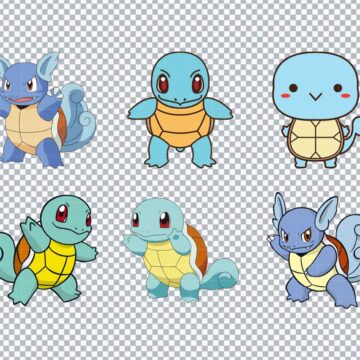Viewport: 360px width, 360px height.
Task: Select the chibi big-headed Squirtle with blushing cheeks
Action: coord(316,110)
